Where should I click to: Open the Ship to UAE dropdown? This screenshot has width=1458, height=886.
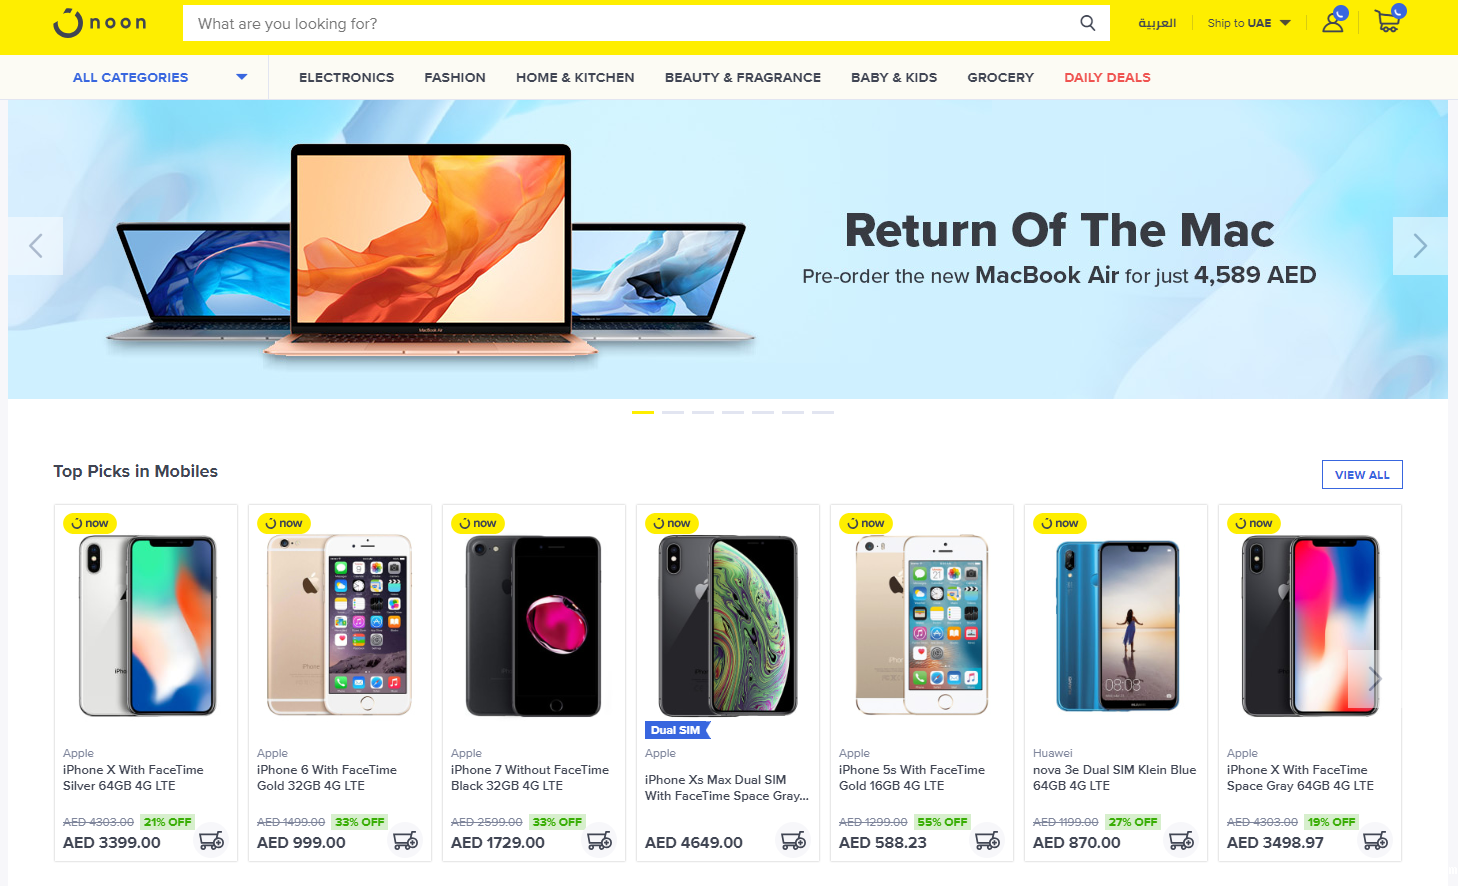1249,23
